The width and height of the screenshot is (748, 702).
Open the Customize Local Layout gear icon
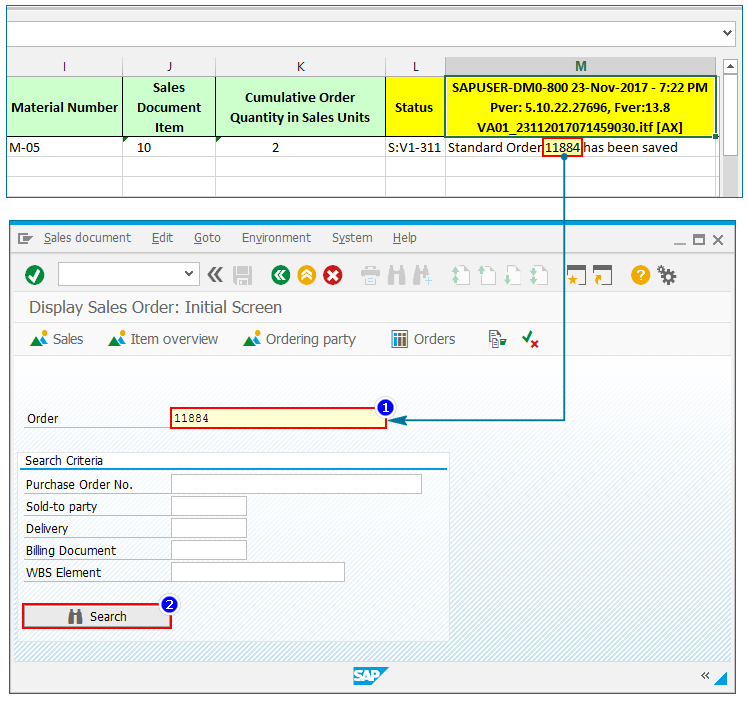[x=667, y=275]
